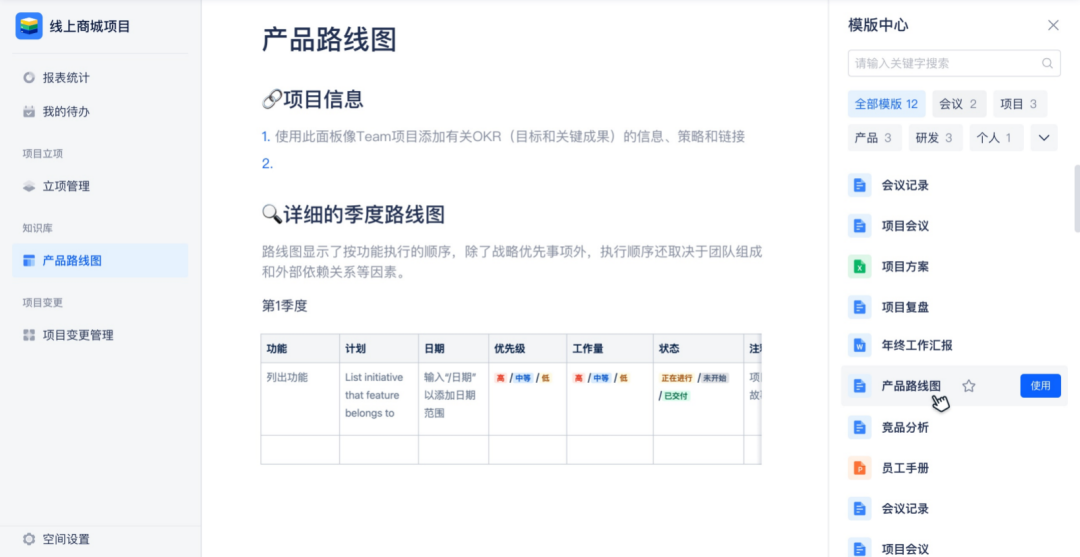
Task: Click the 模版中心 panel scrollbar
Action: coord(1077,200)
